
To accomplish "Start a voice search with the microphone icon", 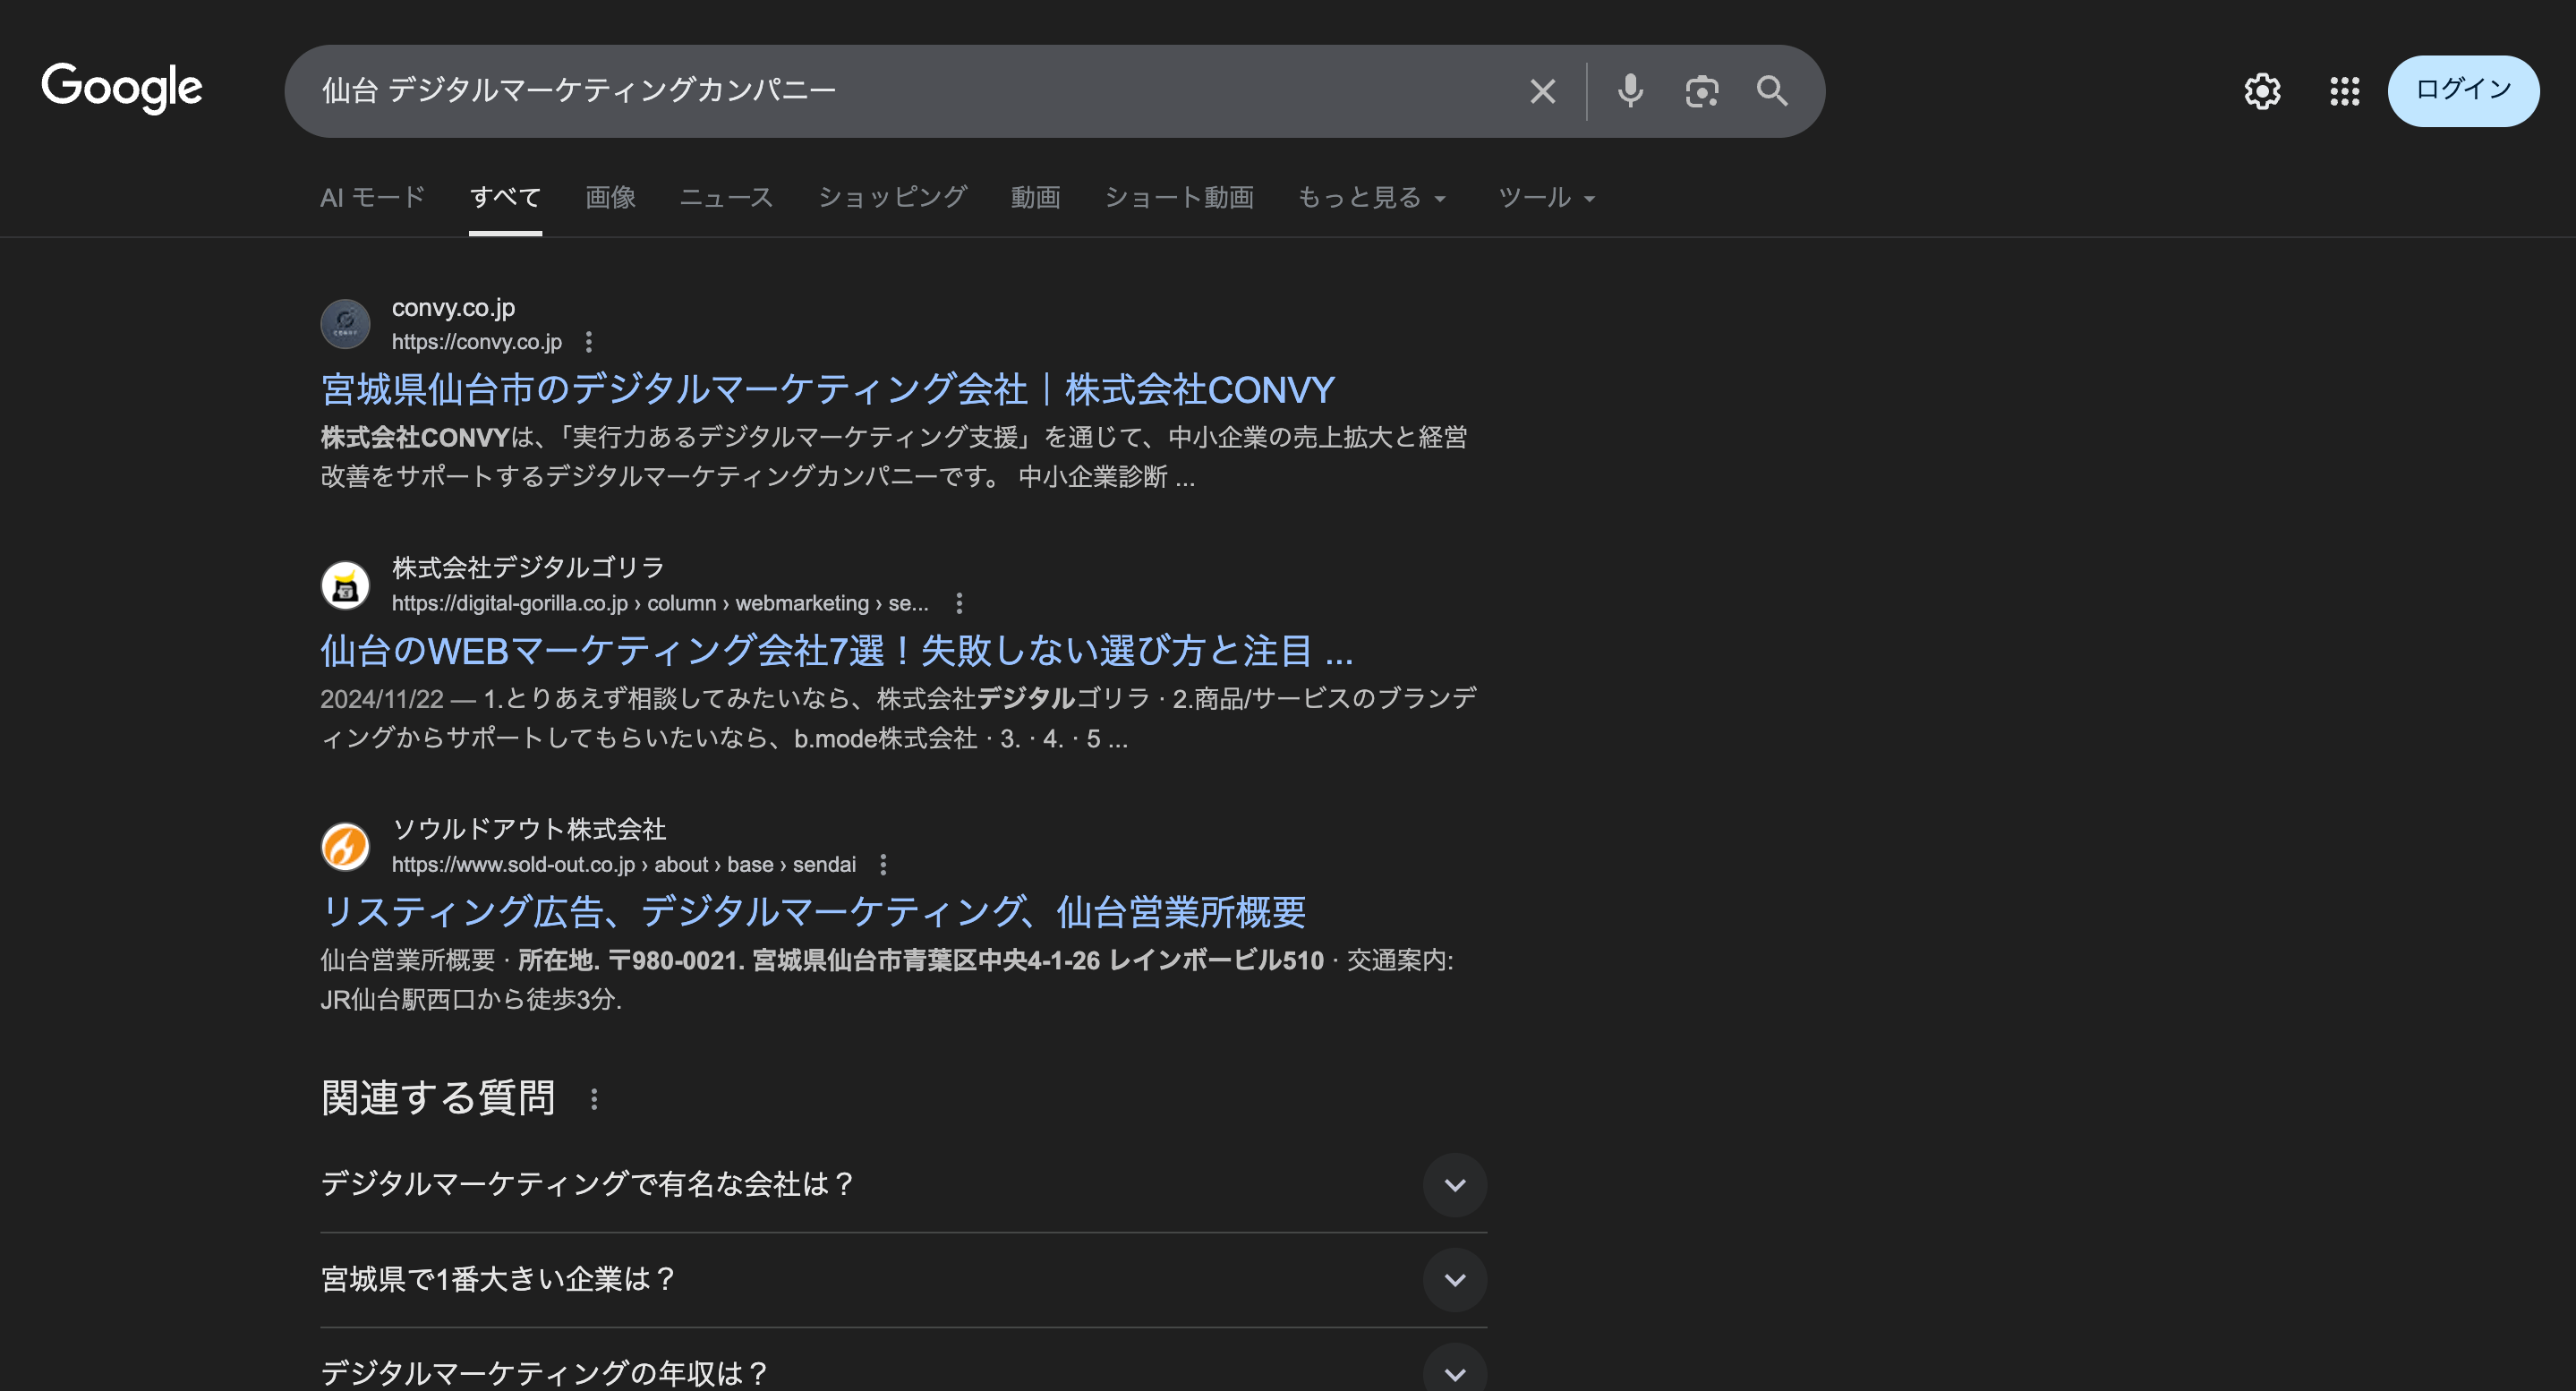I will pyautogui.click(x=1630, y=91).
